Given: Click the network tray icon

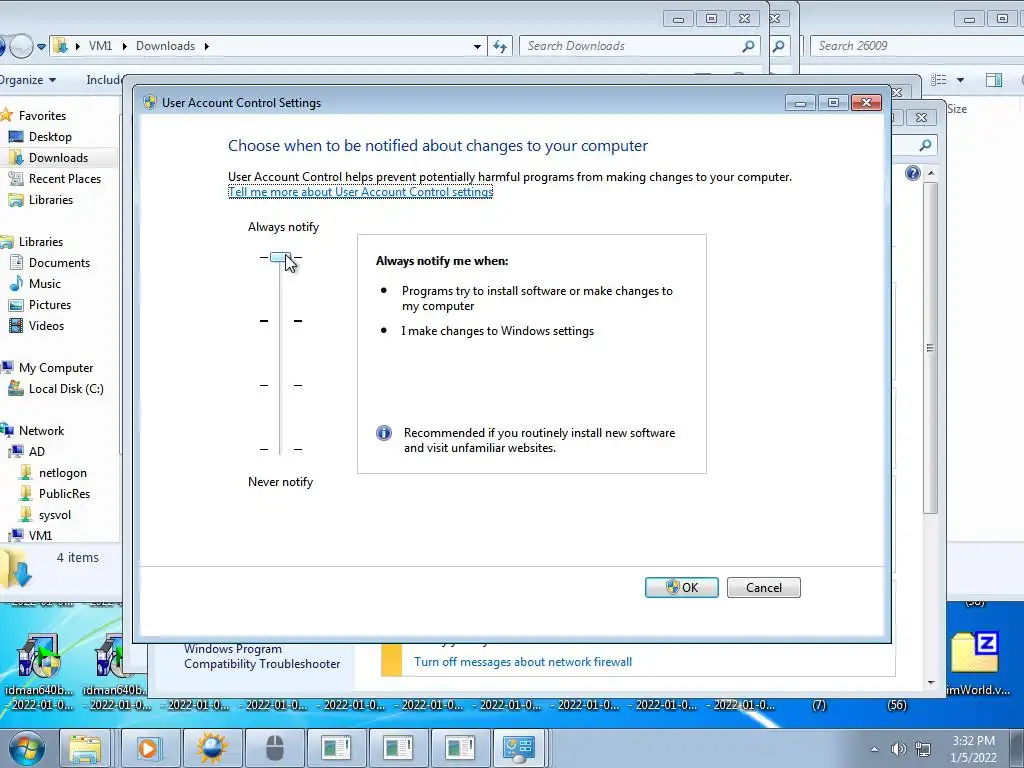Looking at the screenshot, I should [x=923, y=749].
